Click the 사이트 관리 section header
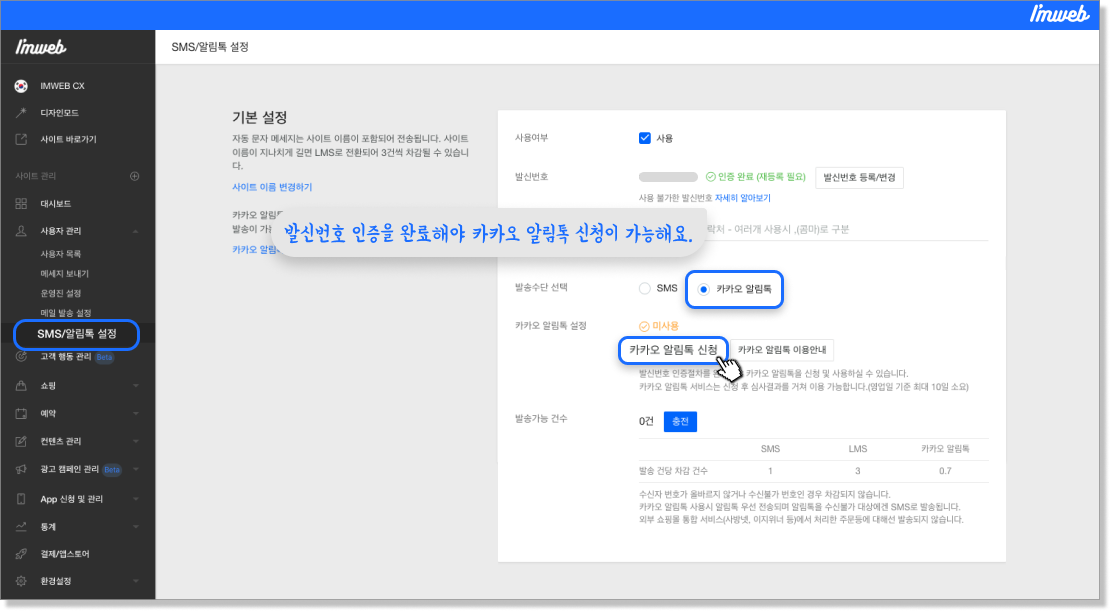Image resolution: width=1110 pixels, height=611 pixels. tap(36, 176)
